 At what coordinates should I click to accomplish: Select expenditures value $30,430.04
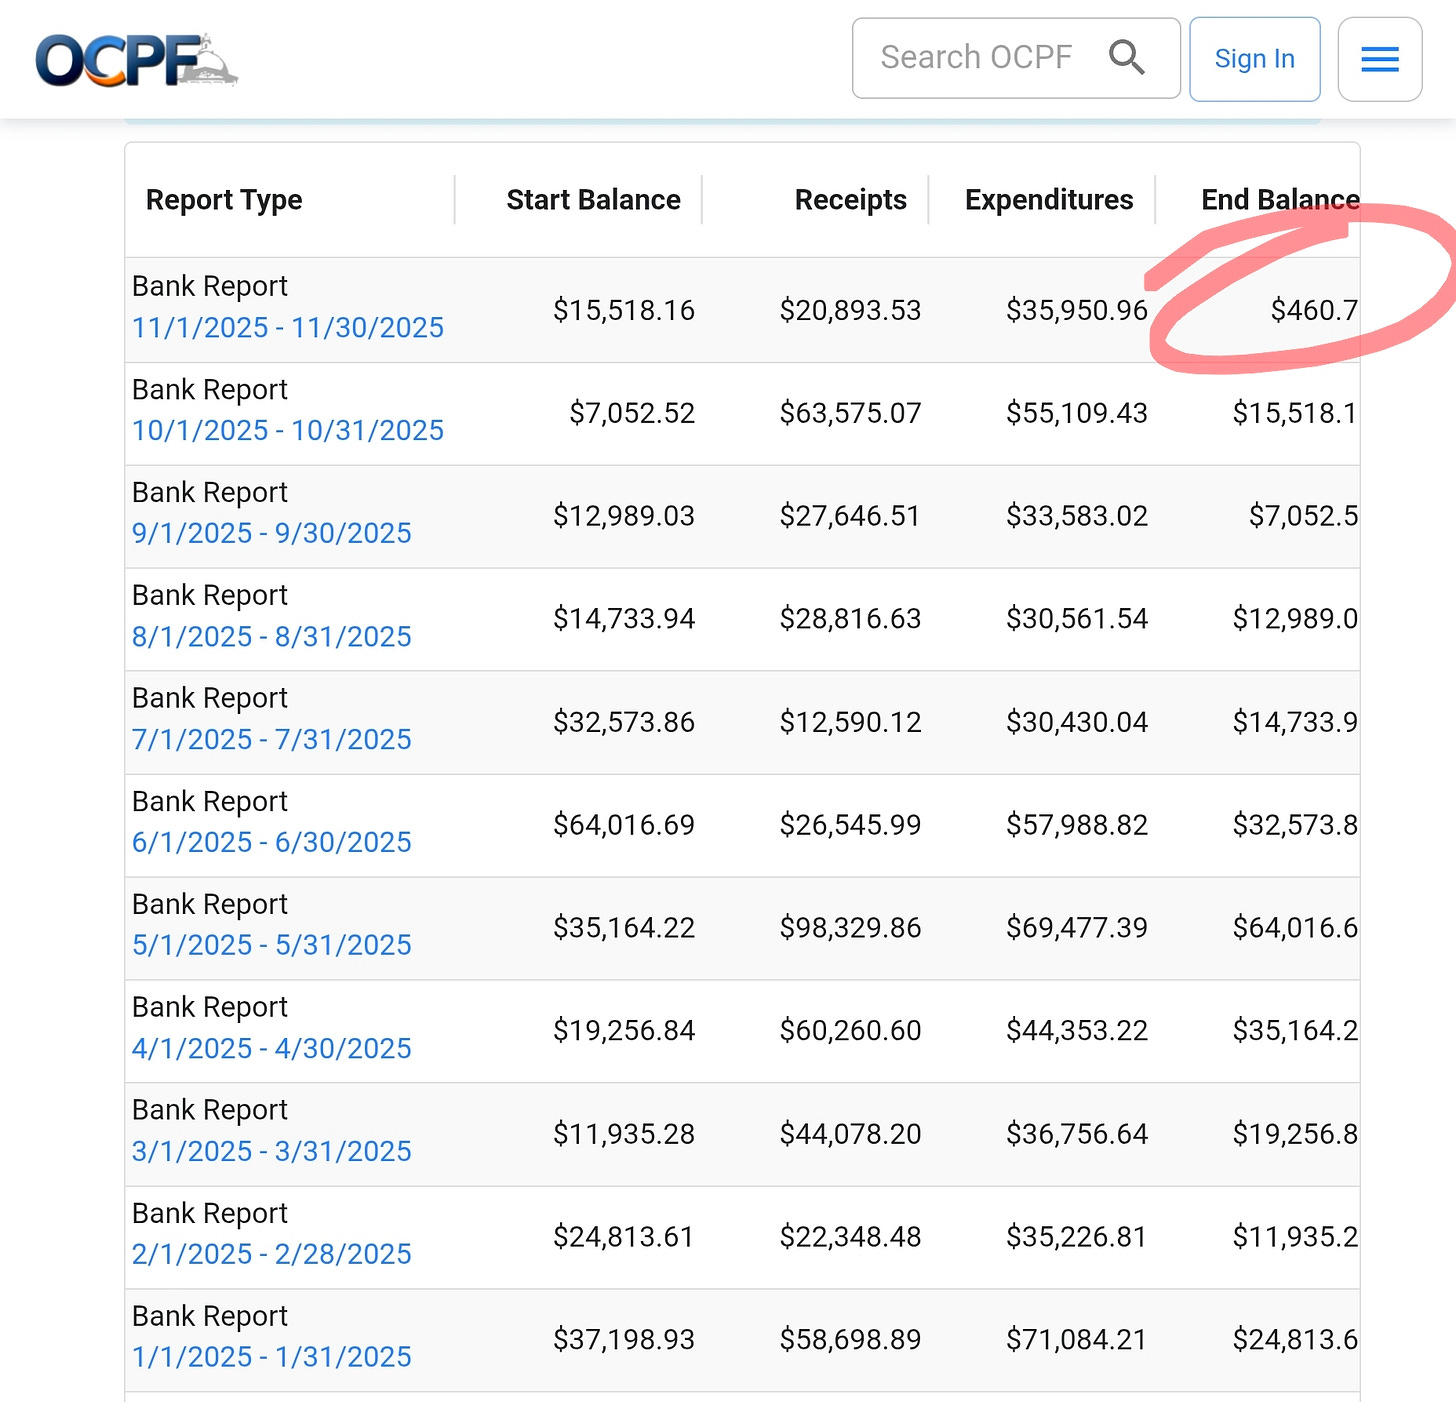pos(1077,722)
